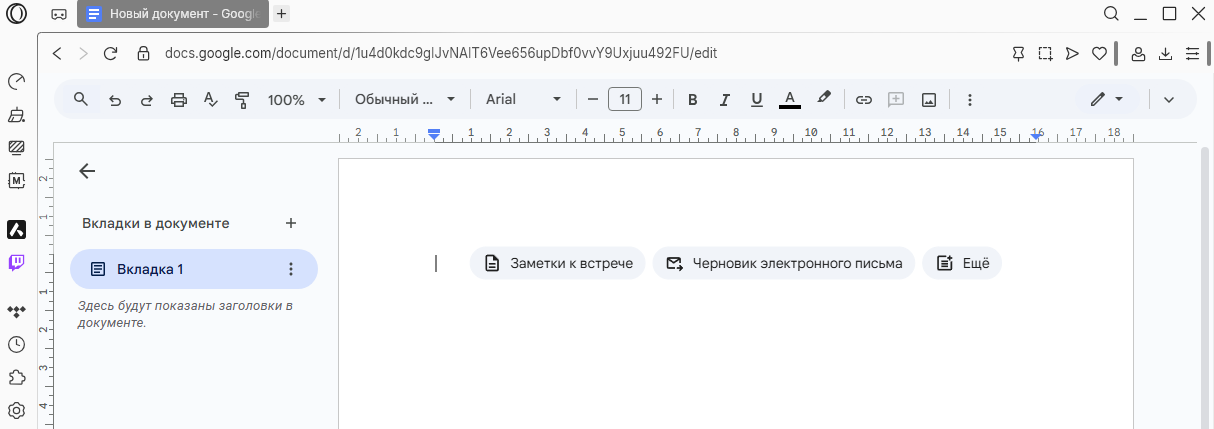
Task: Open Extensions puzzle icon in Opera sidebar
Action: tap(16, 378)
